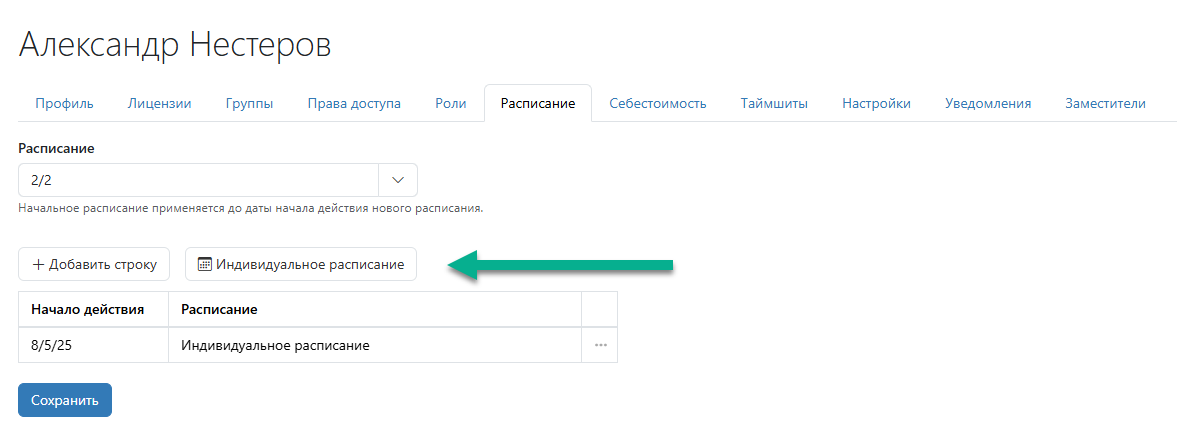Open the three-dots row actions menu

tap(600, 346)
